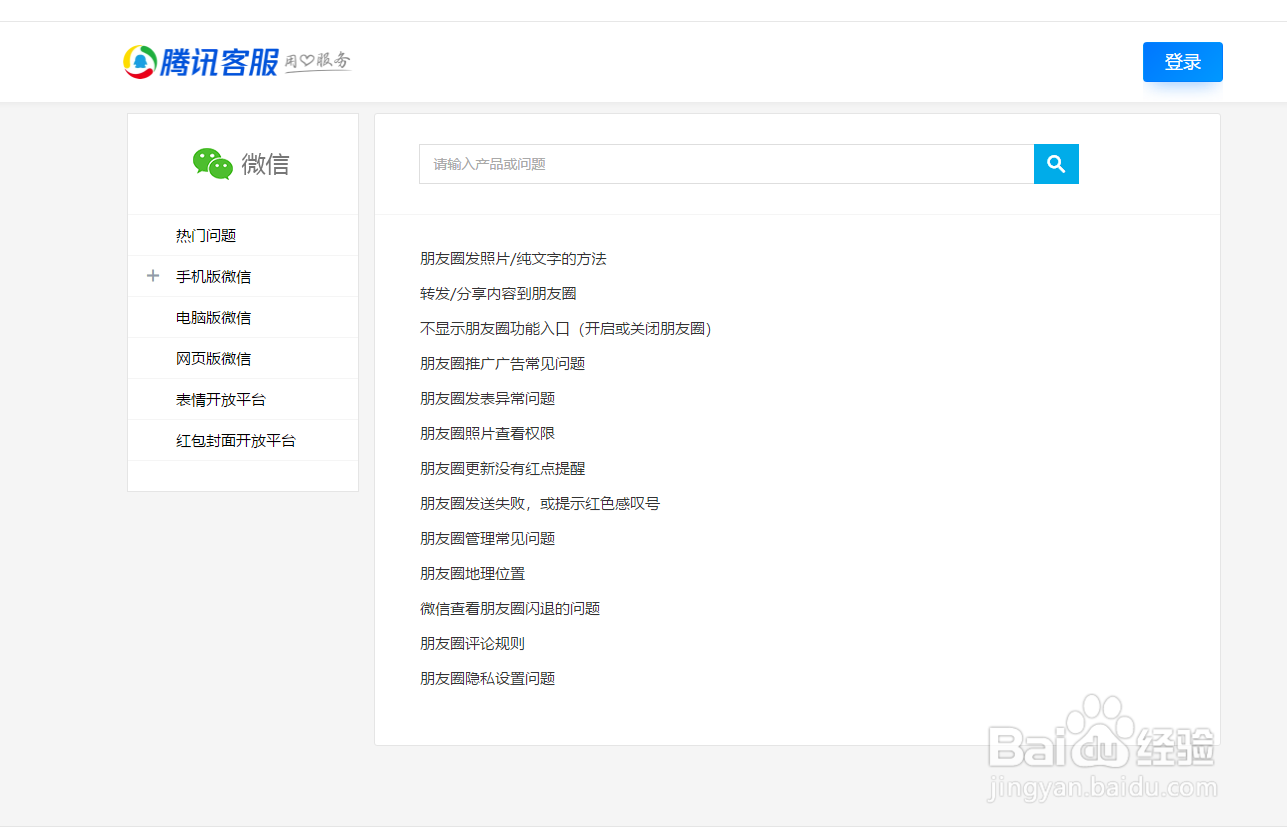Open 朋友圈照片查看权限 article
Viewport: 1287px width, 831px height.
[x=488, y=434]
